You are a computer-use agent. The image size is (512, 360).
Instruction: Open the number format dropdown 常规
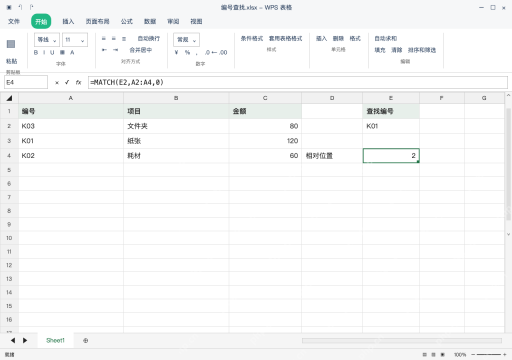point(186,40)
